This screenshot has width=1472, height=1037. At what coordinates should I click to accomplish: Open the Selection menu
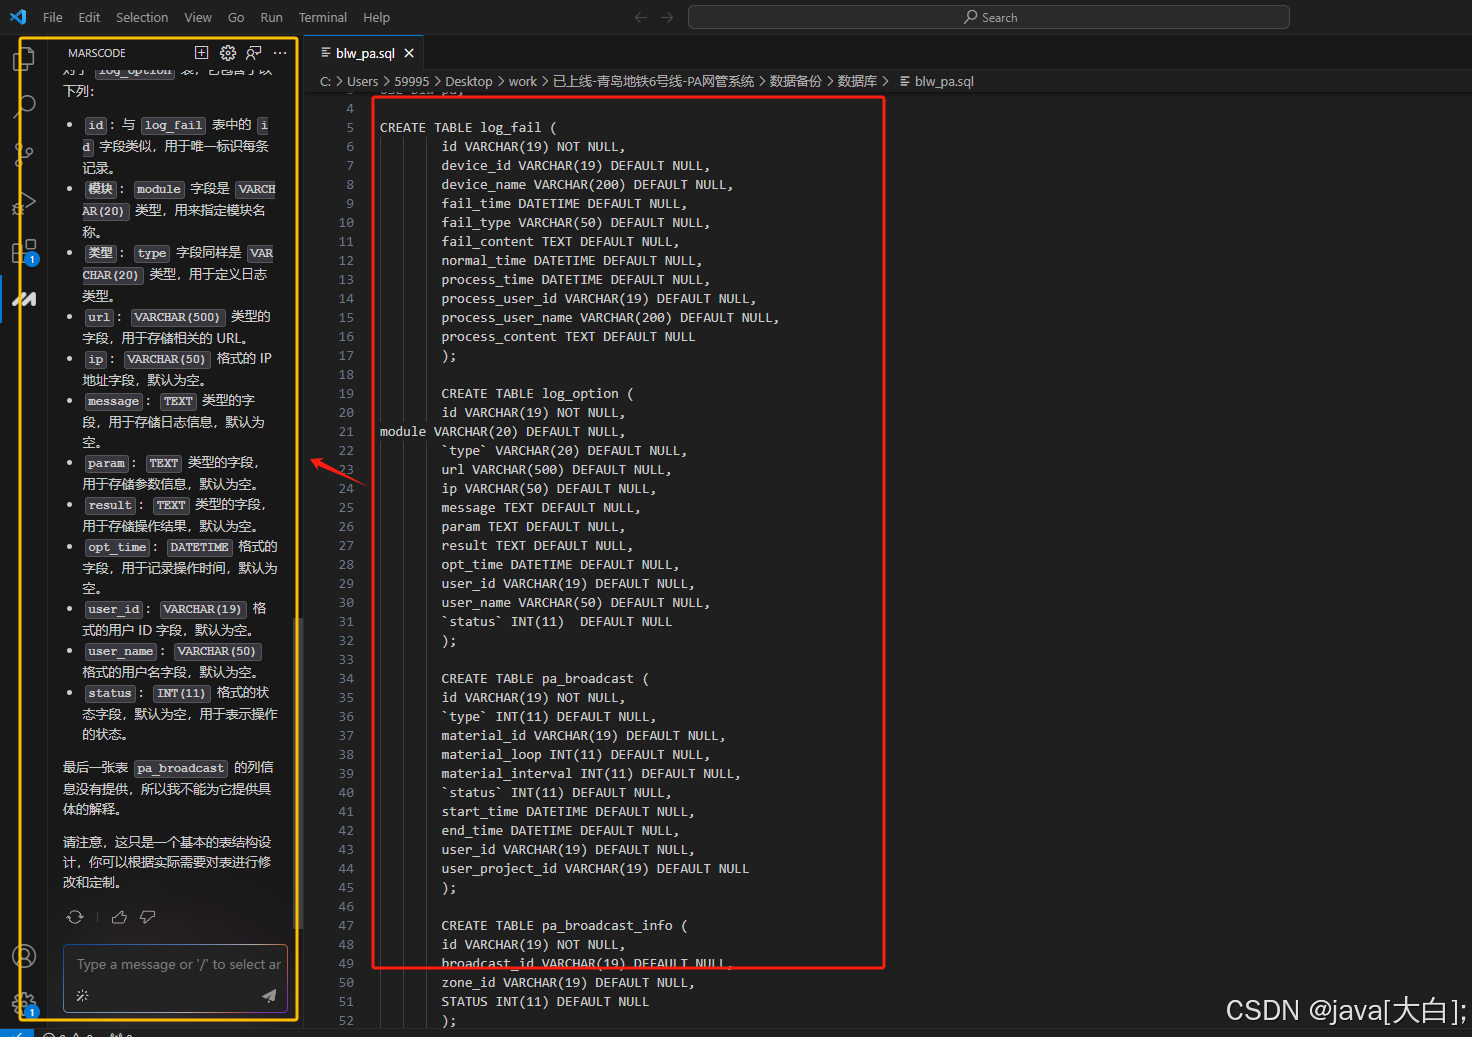(x=142, y=17)
